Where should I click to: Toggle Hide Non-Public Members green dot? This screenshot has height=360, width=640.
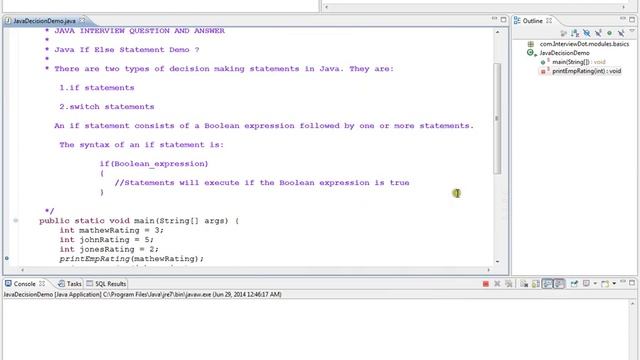pos(609,33)
